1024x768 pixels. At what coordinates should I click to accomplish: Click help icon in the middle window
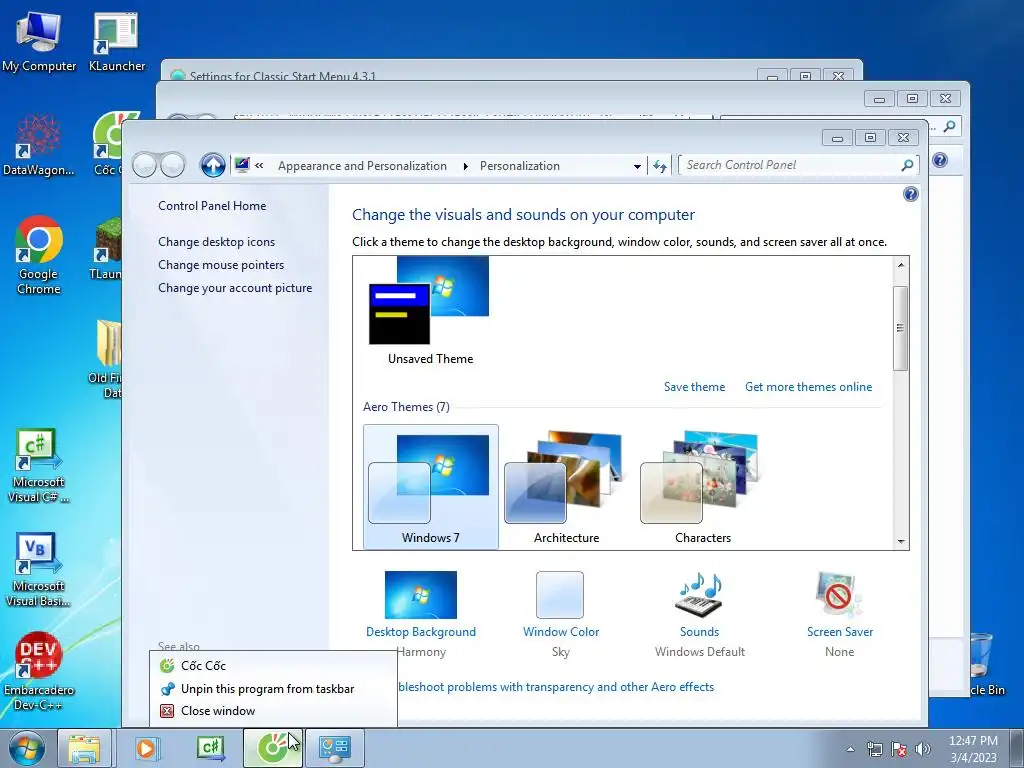940,160
